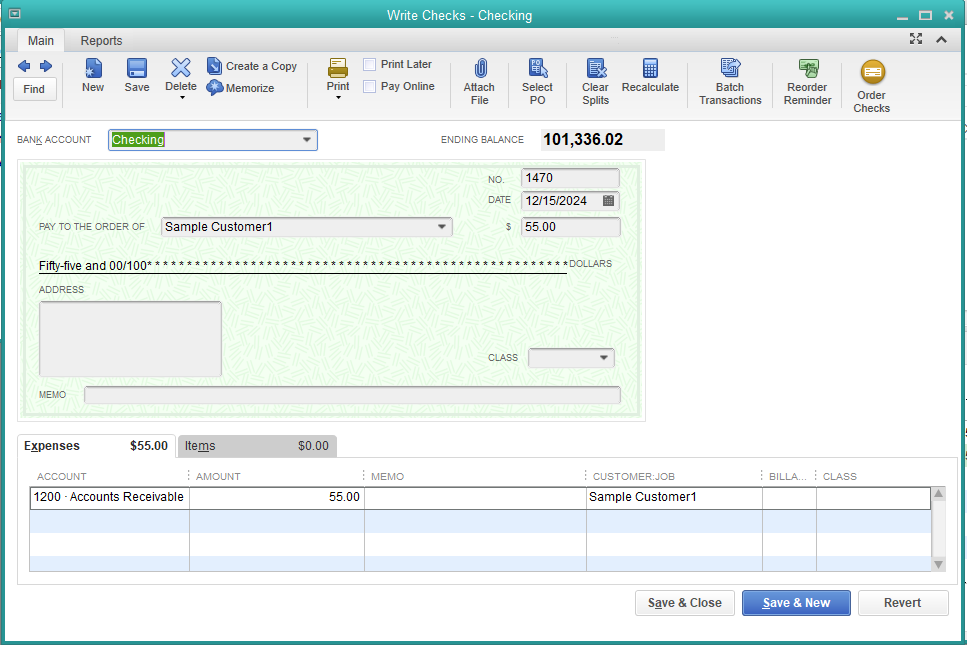Viewport: 967px width, 645px height.
Task: Expand the Delete dropdown arrow
Action: click(x=182, y=98)
